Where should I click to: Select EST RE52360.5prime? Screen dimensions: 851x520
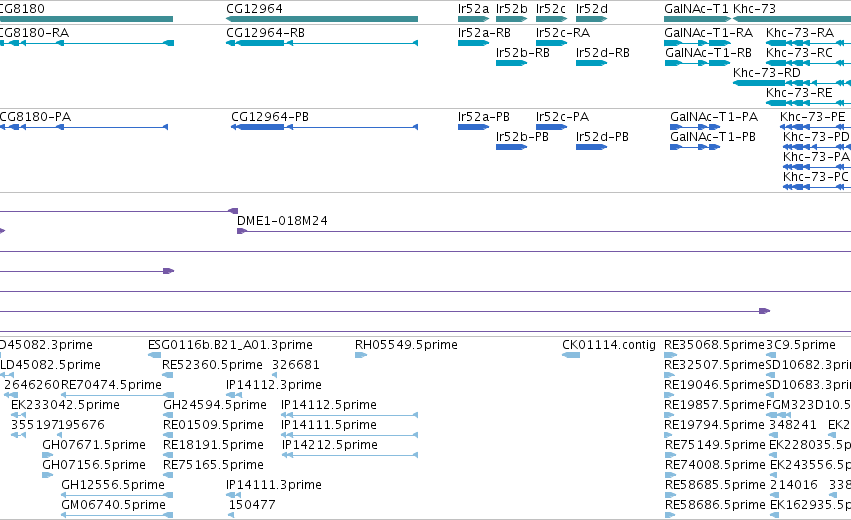[x=212, y=365]
